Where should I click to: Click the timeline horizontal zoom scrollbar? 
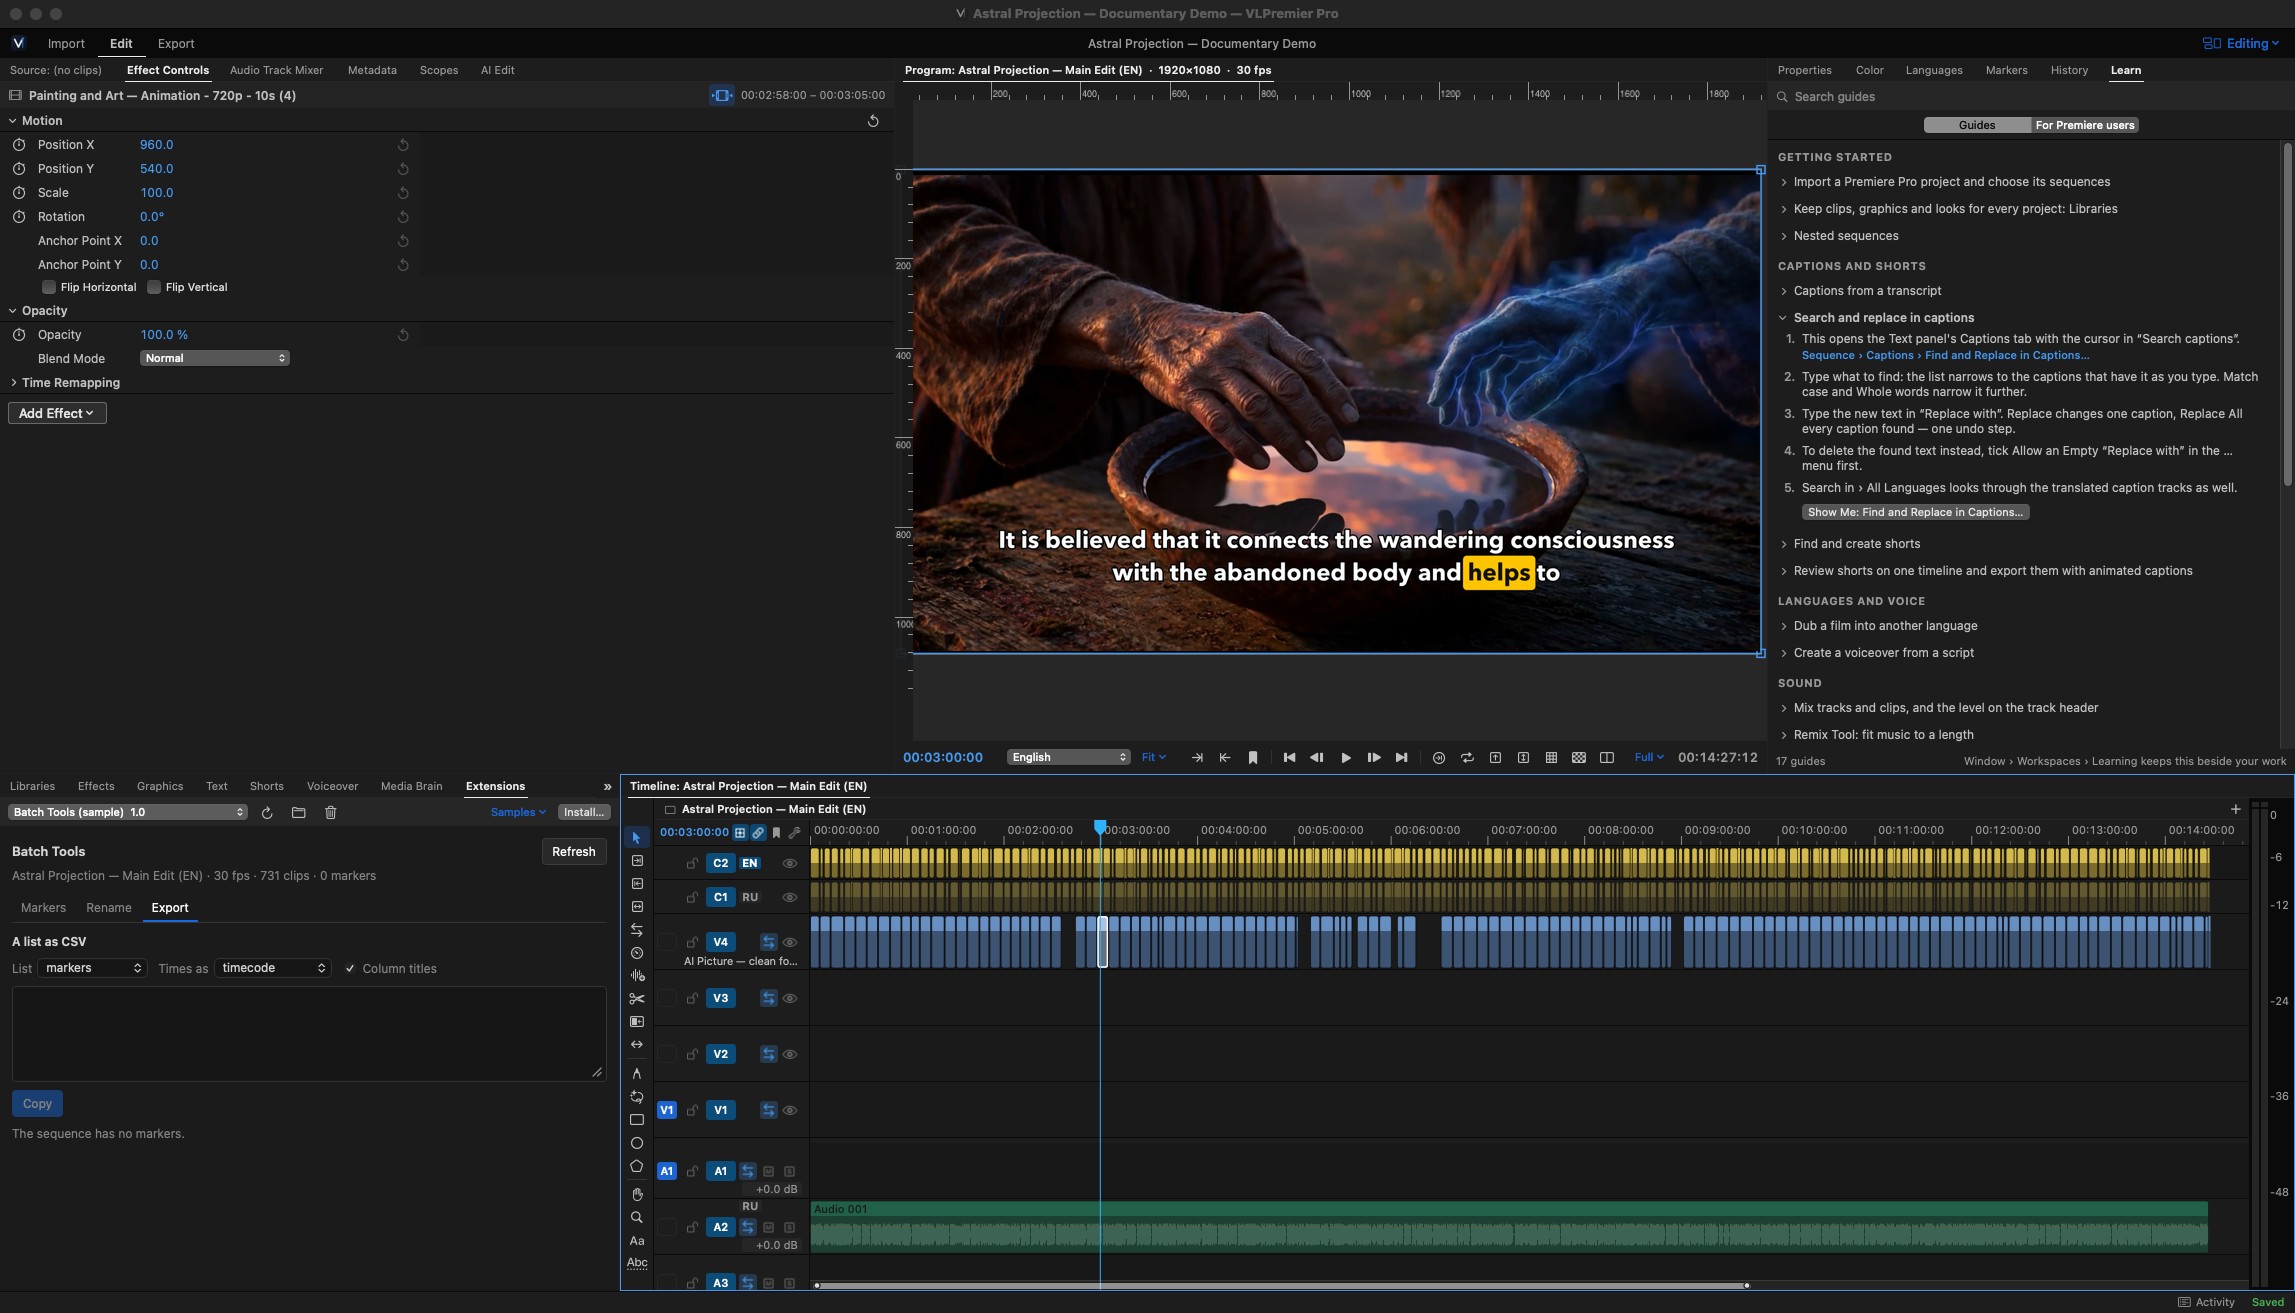1282,1285
